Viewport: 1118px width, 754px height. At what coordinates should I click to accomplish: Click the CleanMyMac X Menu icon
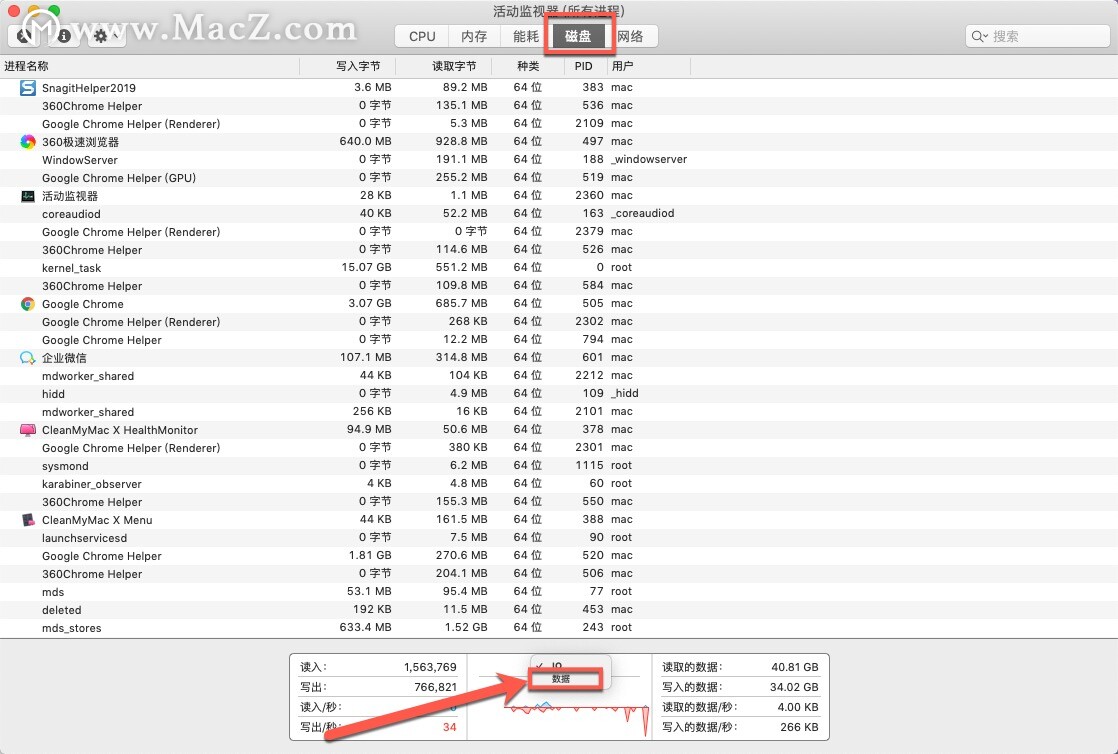coord(28,520)
